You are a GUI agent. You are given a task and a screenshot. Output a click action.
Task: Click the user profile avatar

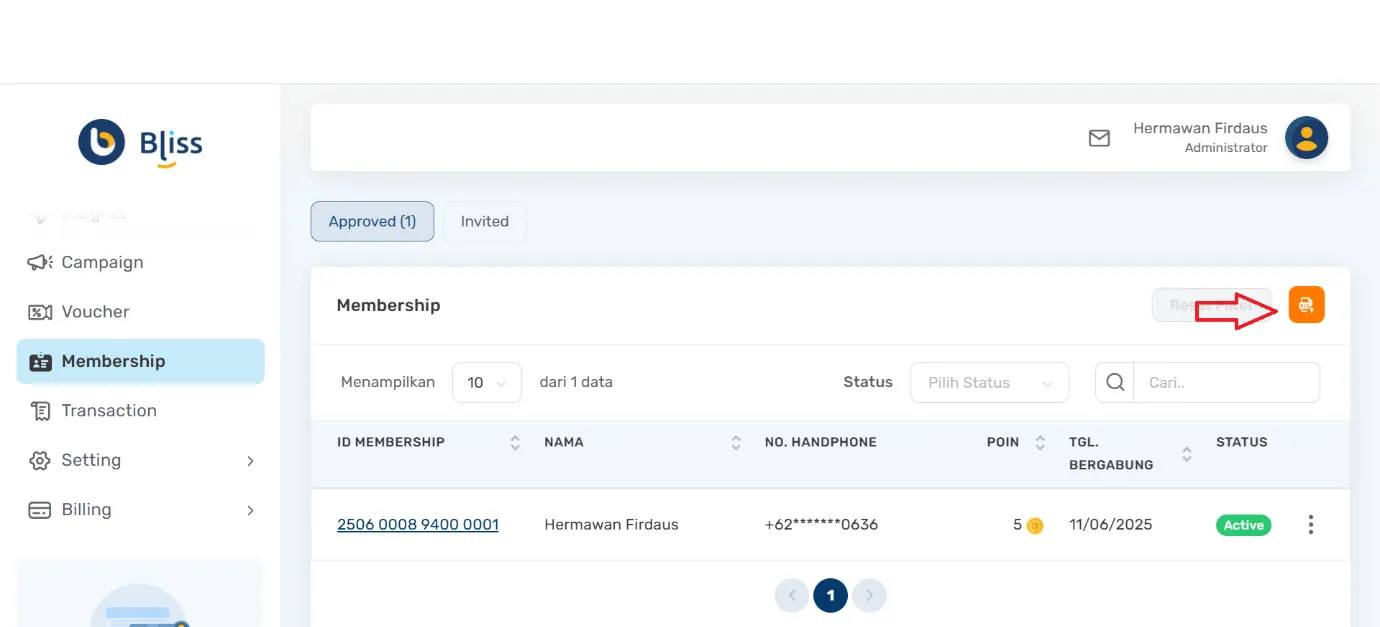tap(1306, 138)
